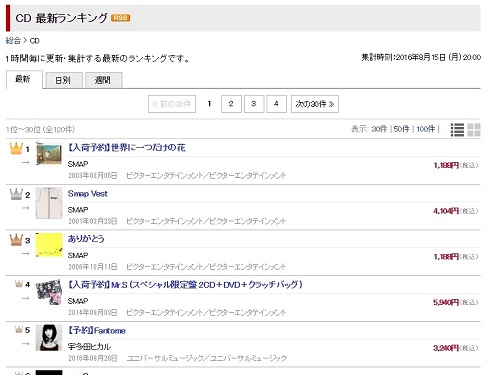This screenshot has height=375, width=490.
Task: Click price 5,940円
Action: (x=446, y=302)
